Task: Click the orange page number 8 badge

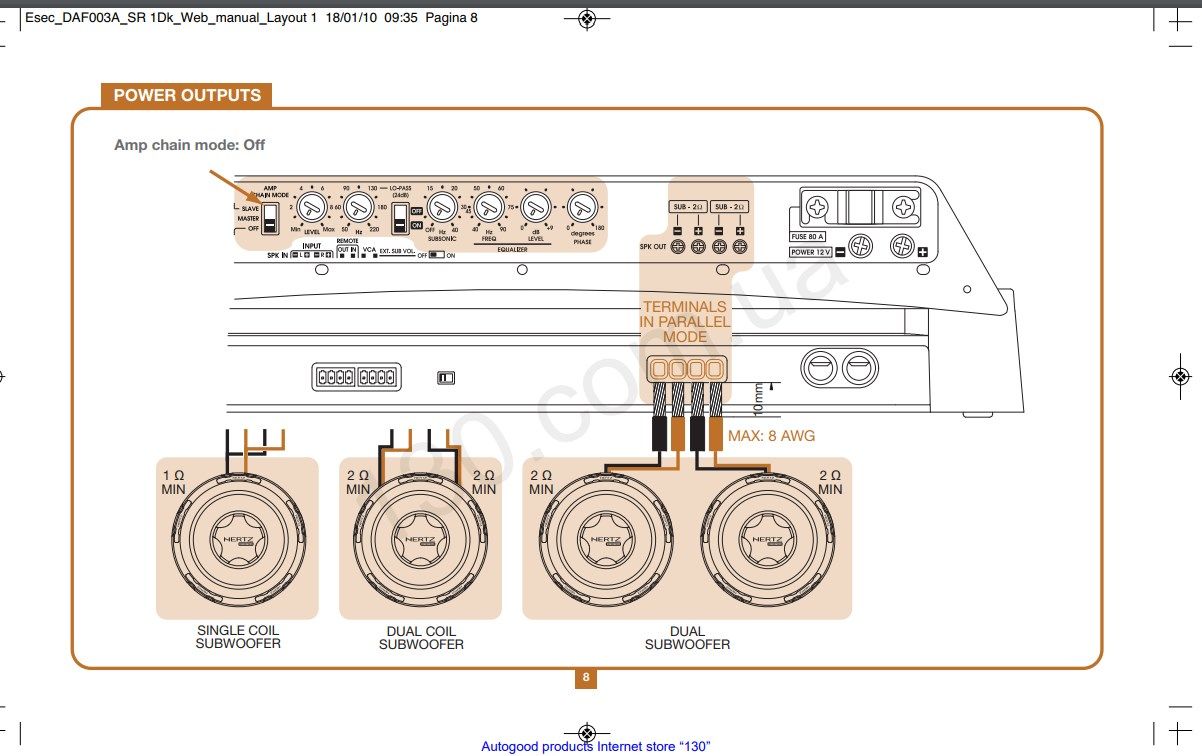Action: (x=587, y=678)
